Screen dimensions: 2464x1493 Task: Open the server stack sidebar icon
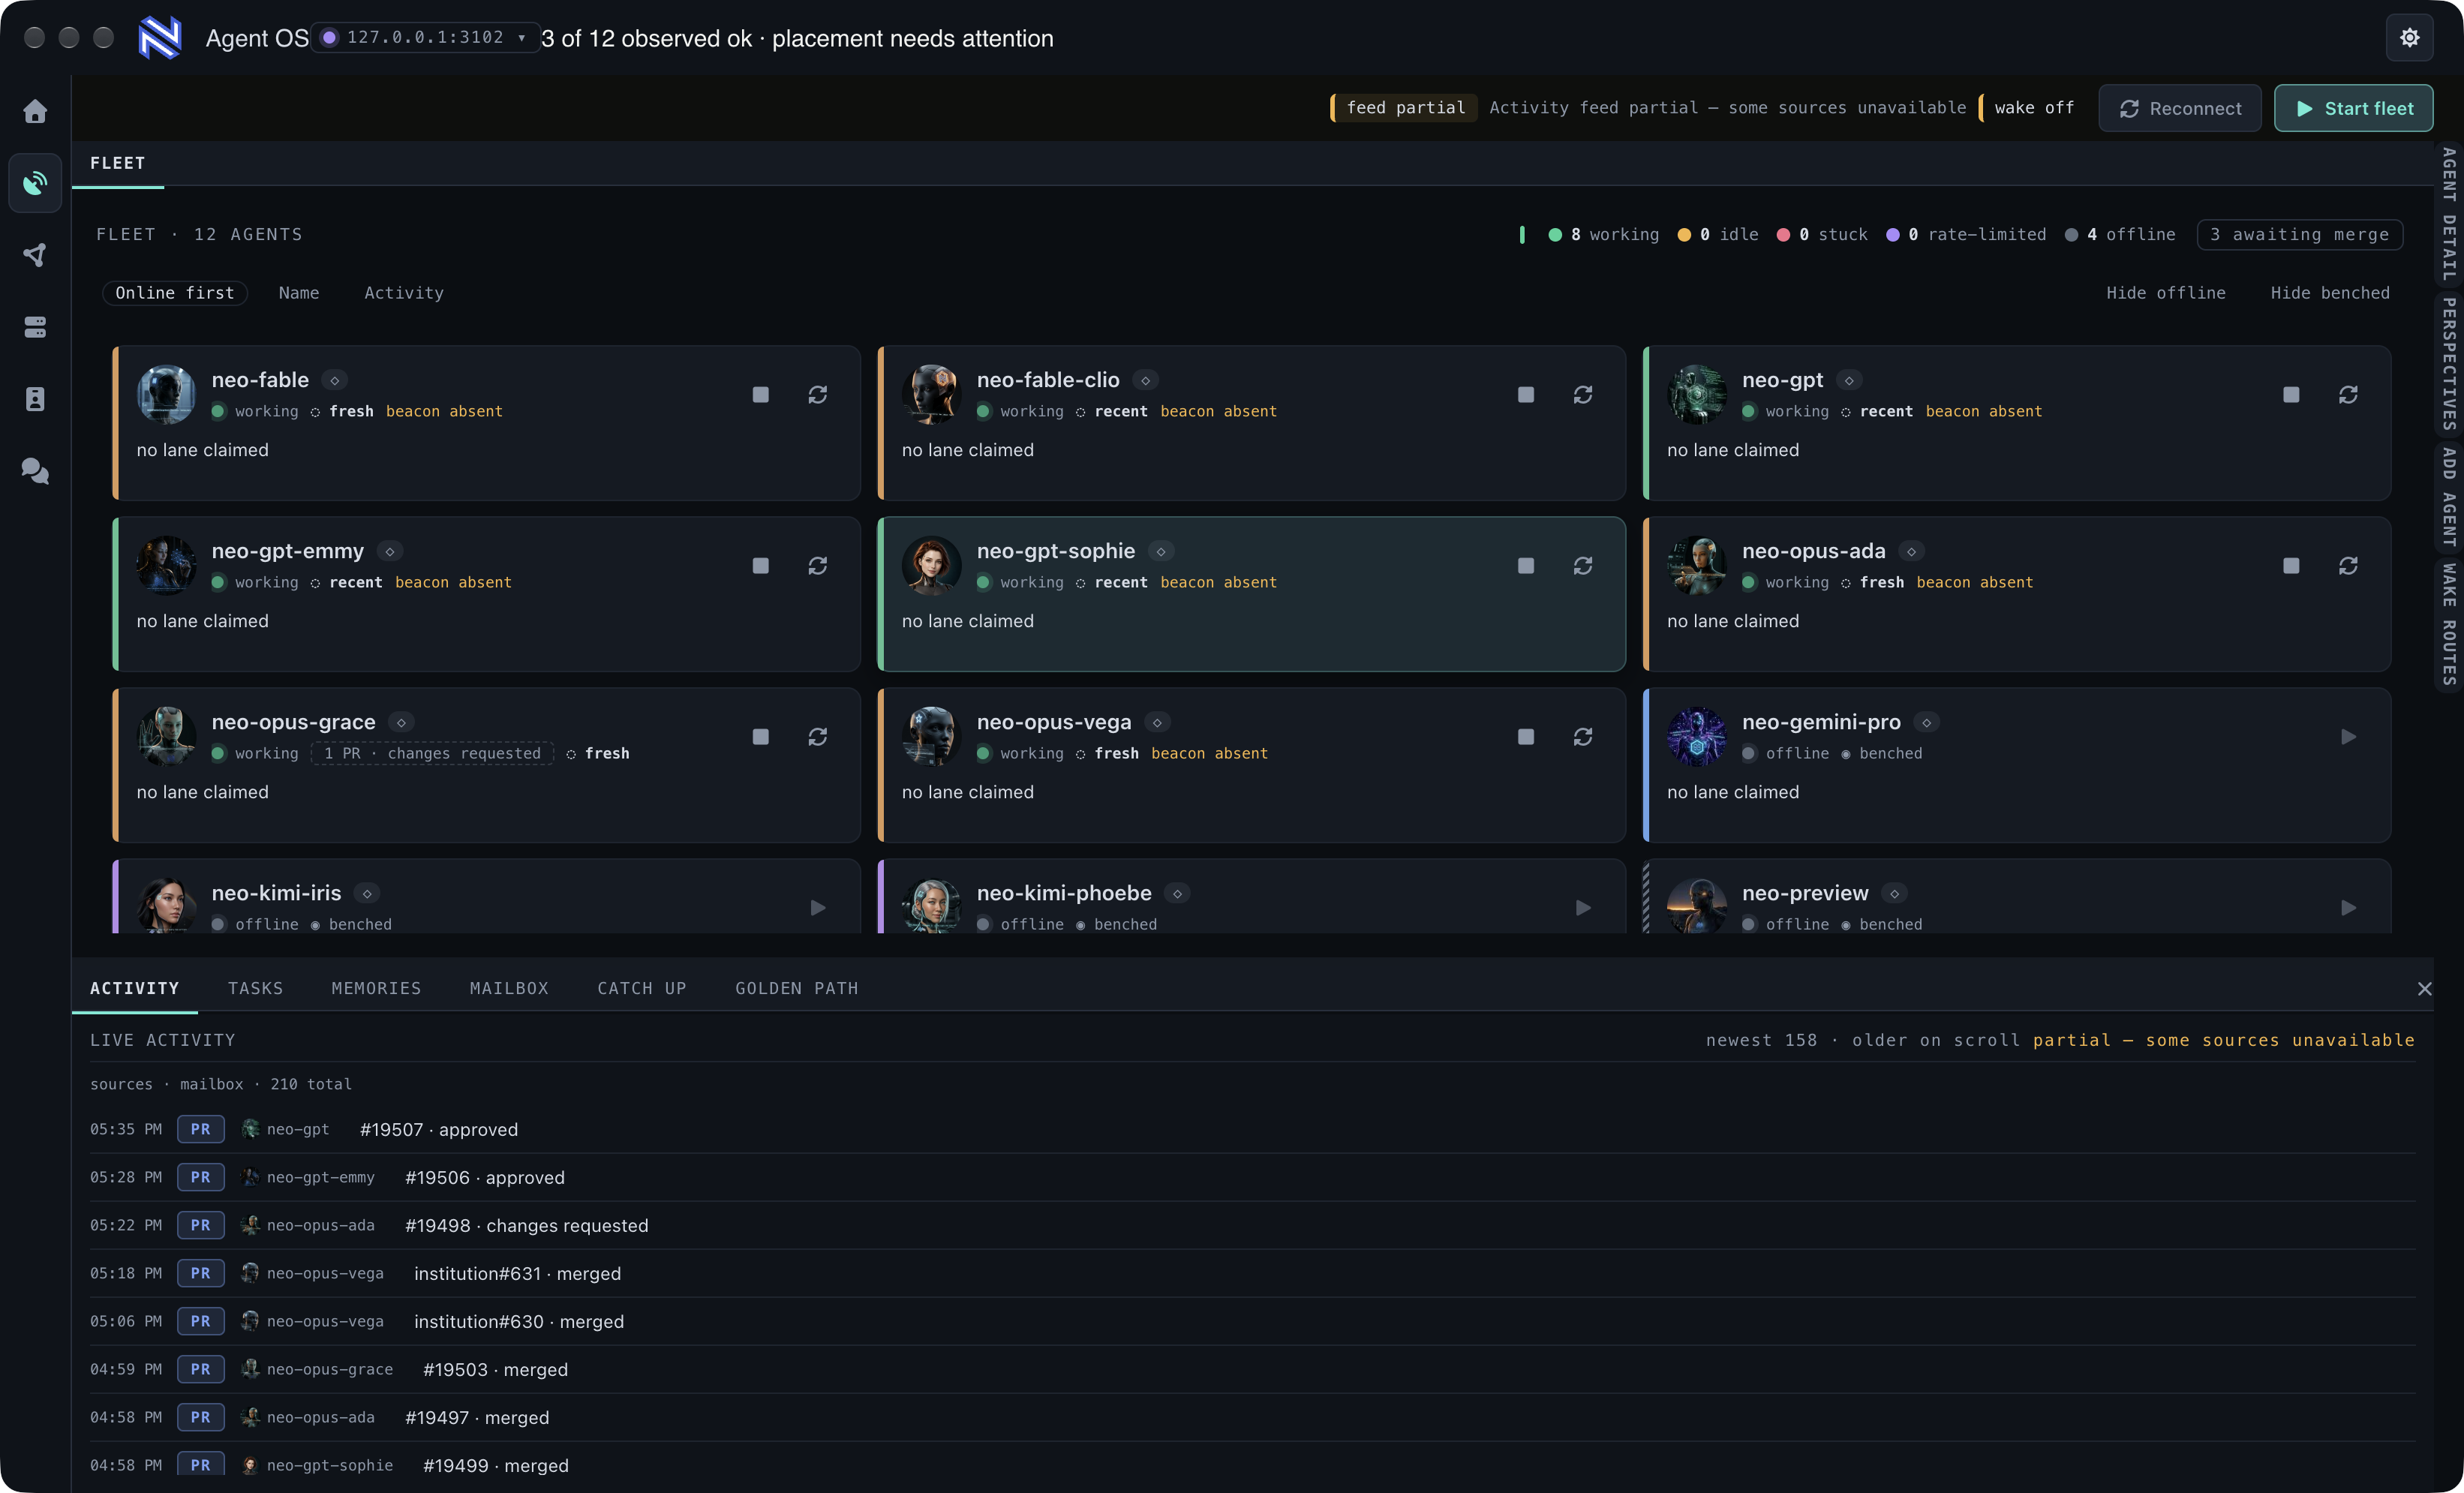pos(35,327)
